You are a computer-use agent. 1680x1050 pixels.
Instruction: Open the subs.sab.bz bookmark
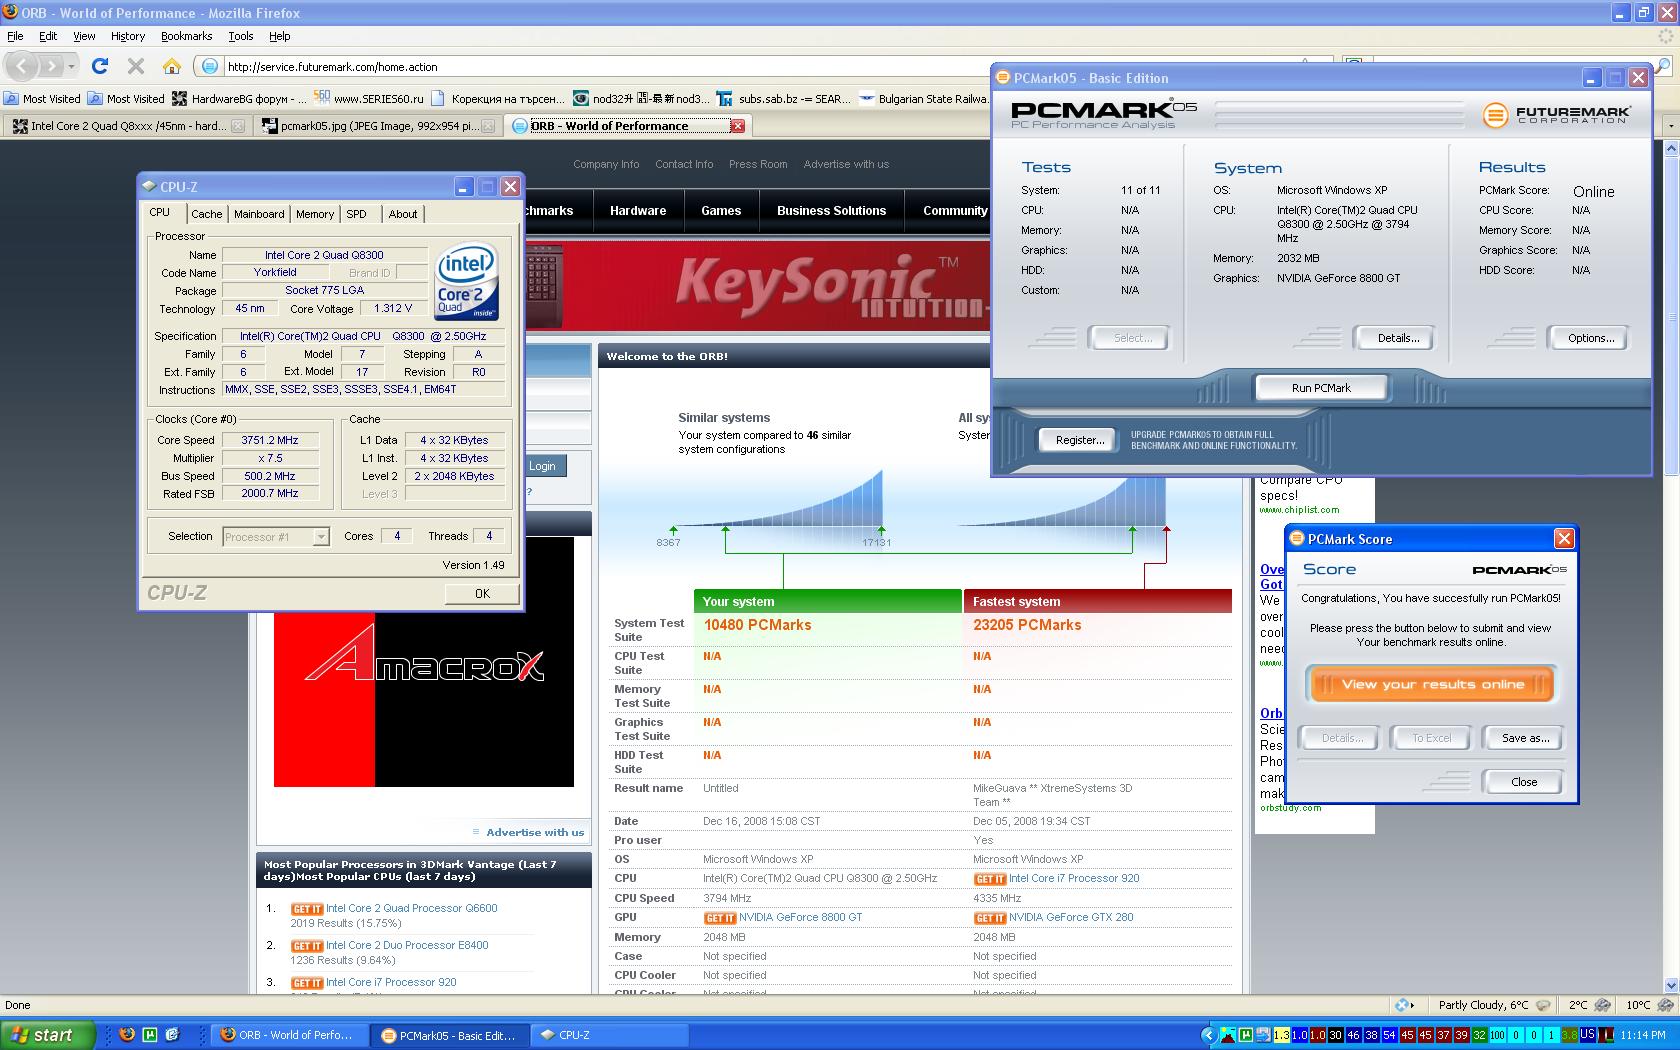click(786, 98)
